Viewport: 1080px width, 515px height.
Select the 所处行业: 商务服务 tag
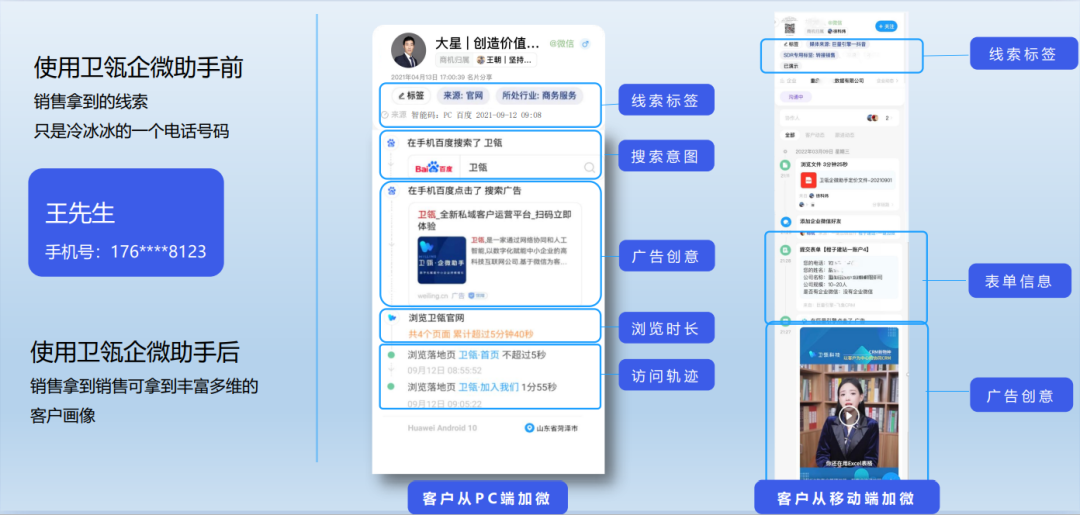click(x=539, y=96)
